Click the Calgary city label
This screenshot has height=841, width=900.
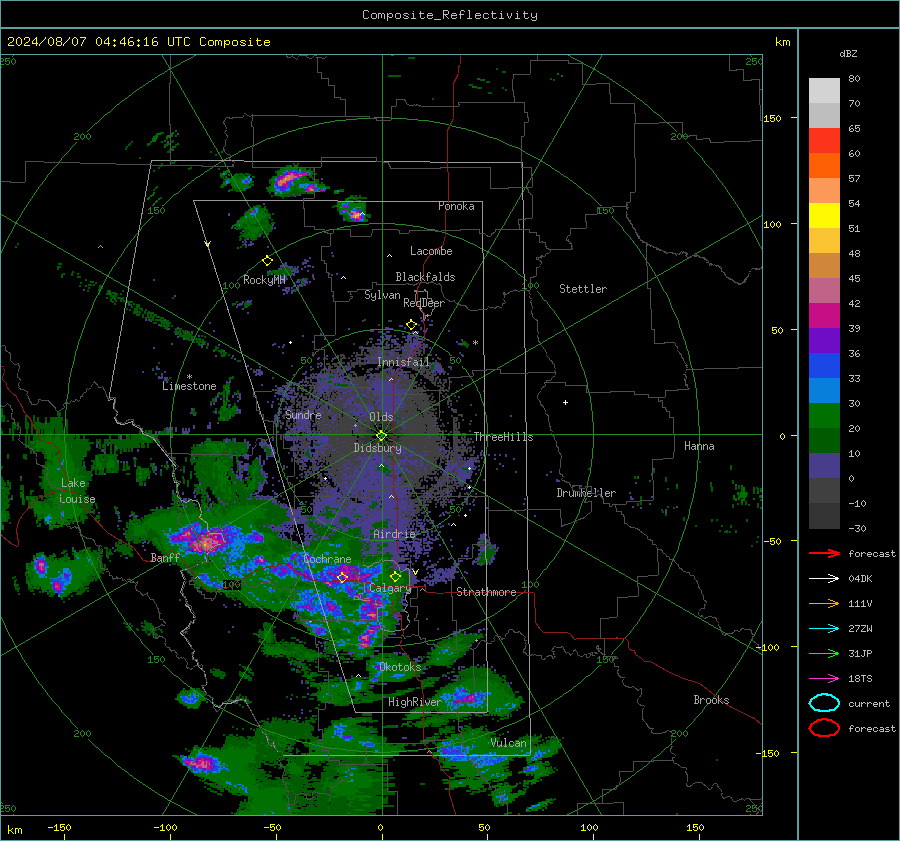point(390,588)
